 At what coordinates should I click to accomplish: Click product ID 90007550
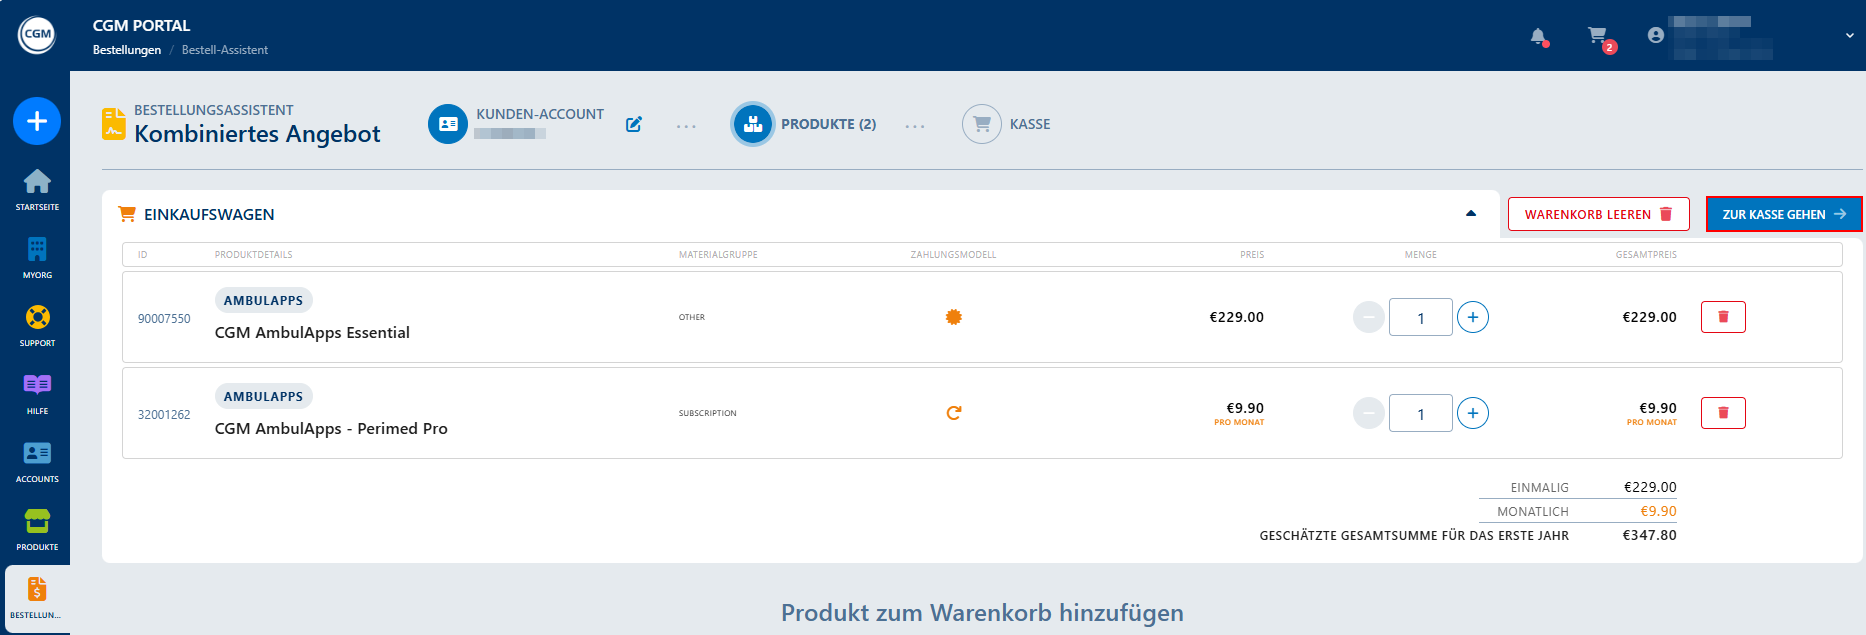[x=164, y=319]
